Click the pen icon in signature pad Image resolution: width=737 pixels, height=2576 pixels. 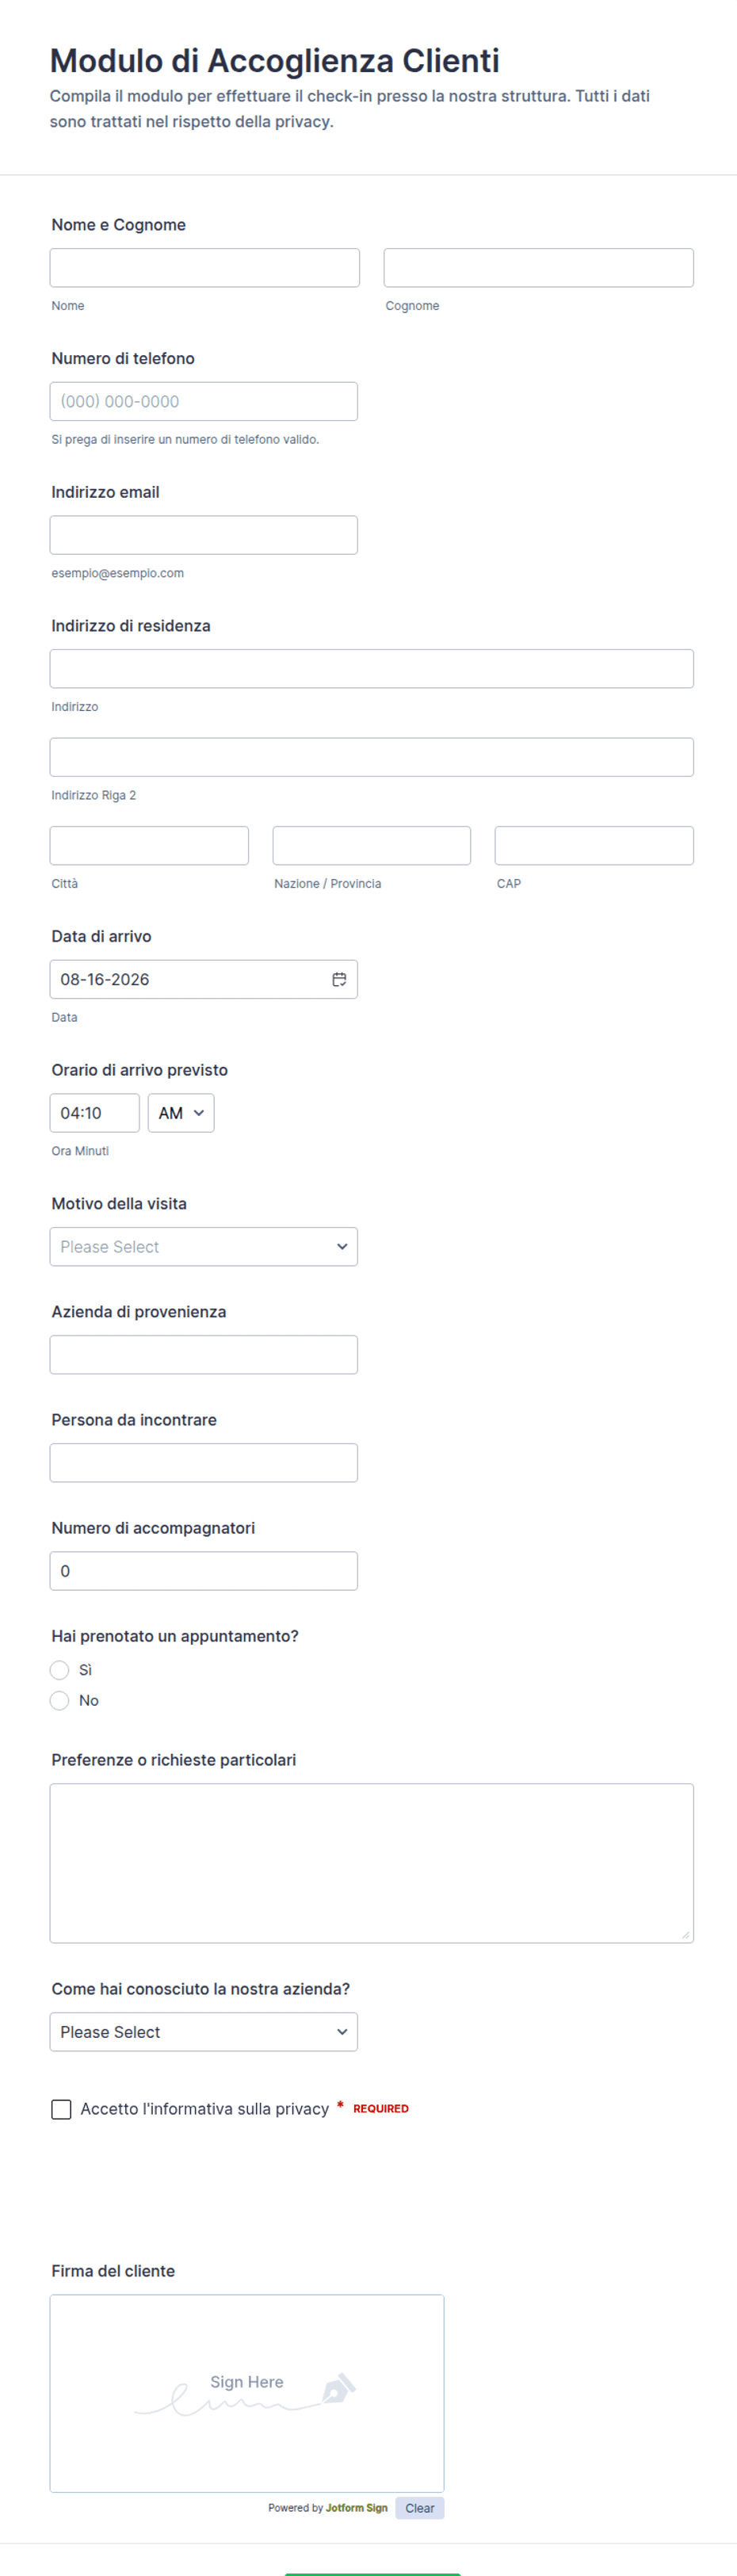[338, 2387]
